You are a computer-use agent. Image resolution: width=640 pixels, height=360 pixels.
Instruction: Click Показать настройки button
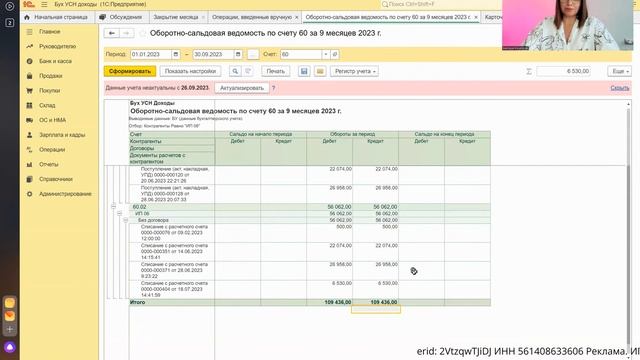(x=190, y=71)
